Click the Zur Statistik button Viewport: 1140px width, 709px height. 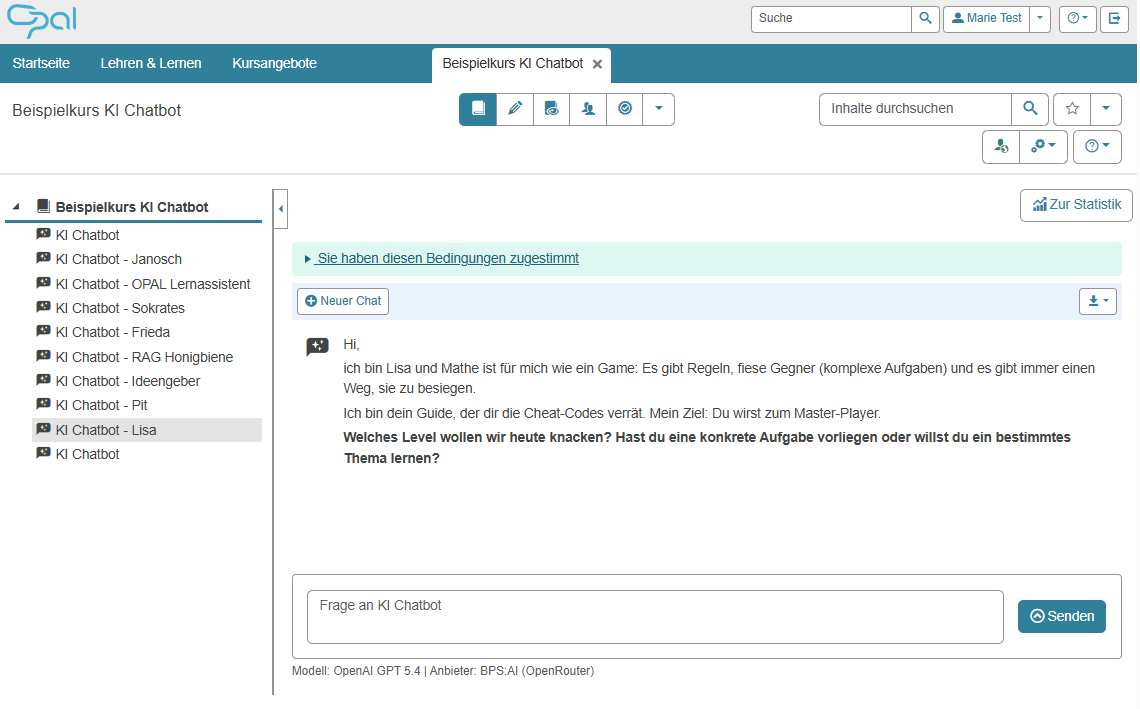[1076, 205]
